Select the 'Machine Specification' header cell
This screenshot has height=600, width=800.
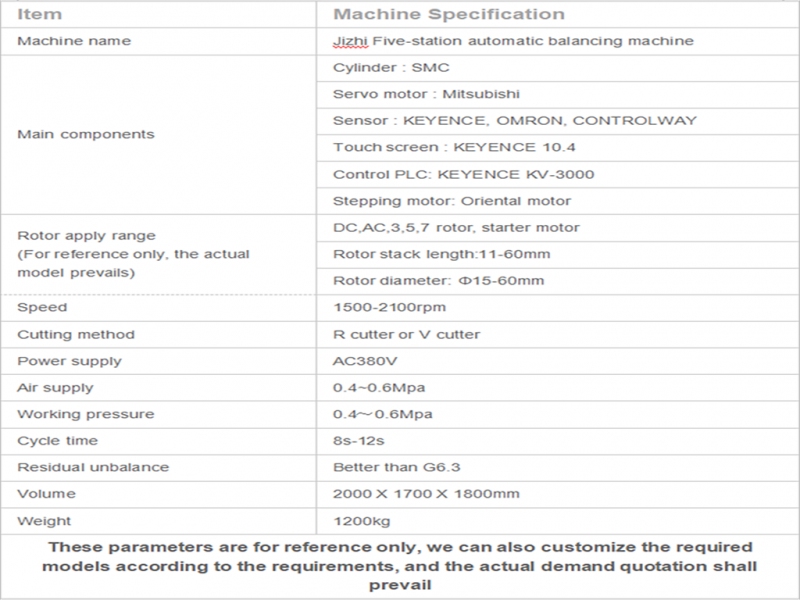point(558,14)
